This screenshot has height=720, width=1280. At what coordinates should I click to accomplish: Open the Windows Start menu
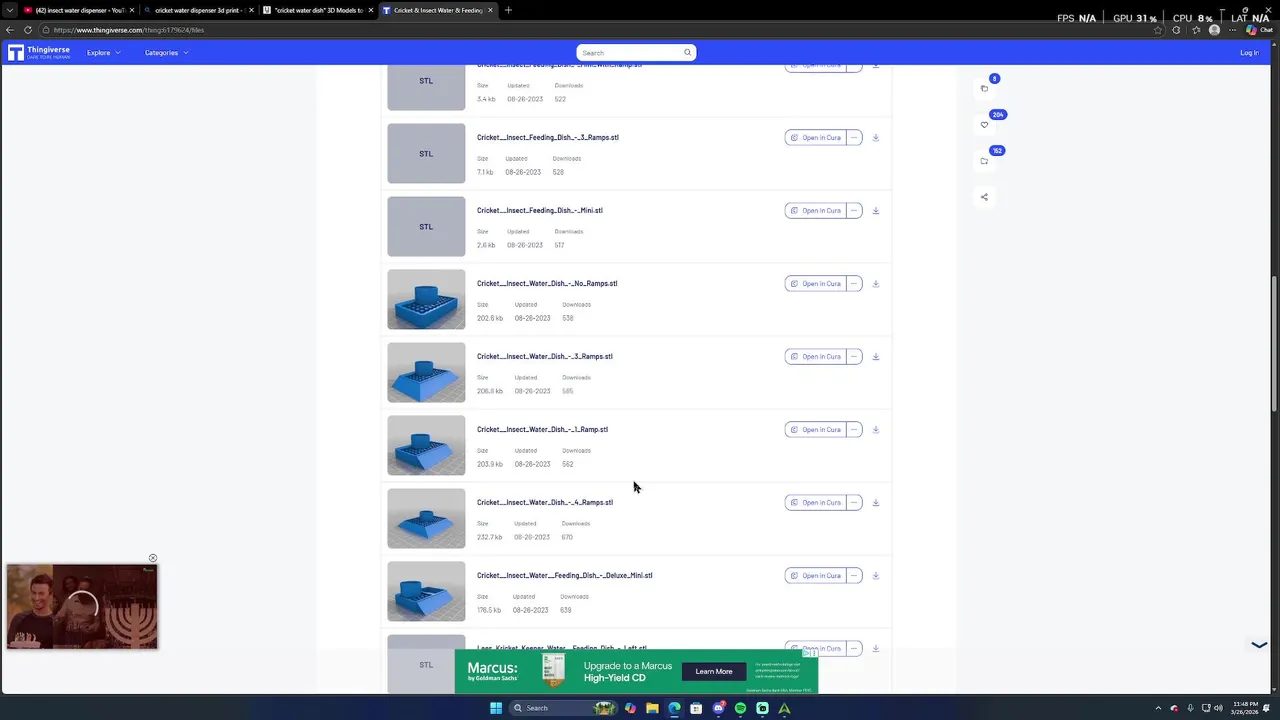pos(495,708)
